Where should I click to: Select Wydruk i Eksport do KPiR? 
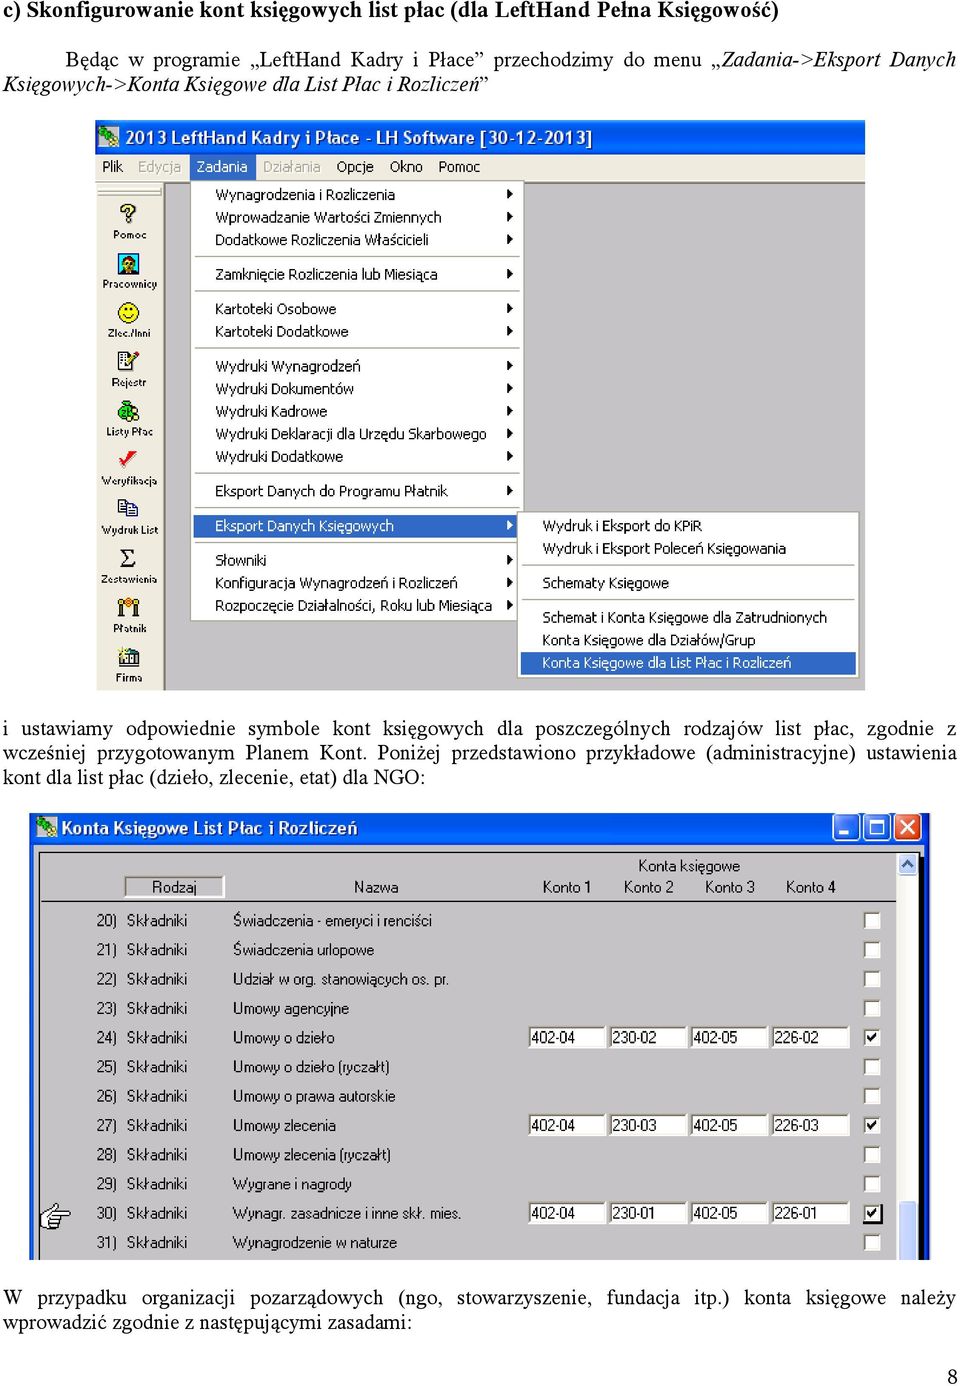click(688, 526)
